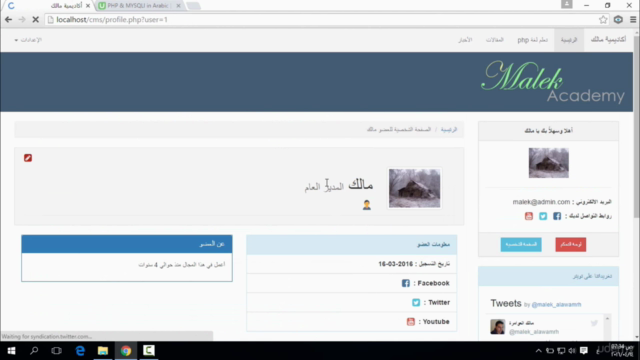Click the small user avatar icon under the name

tap(367, 205)
